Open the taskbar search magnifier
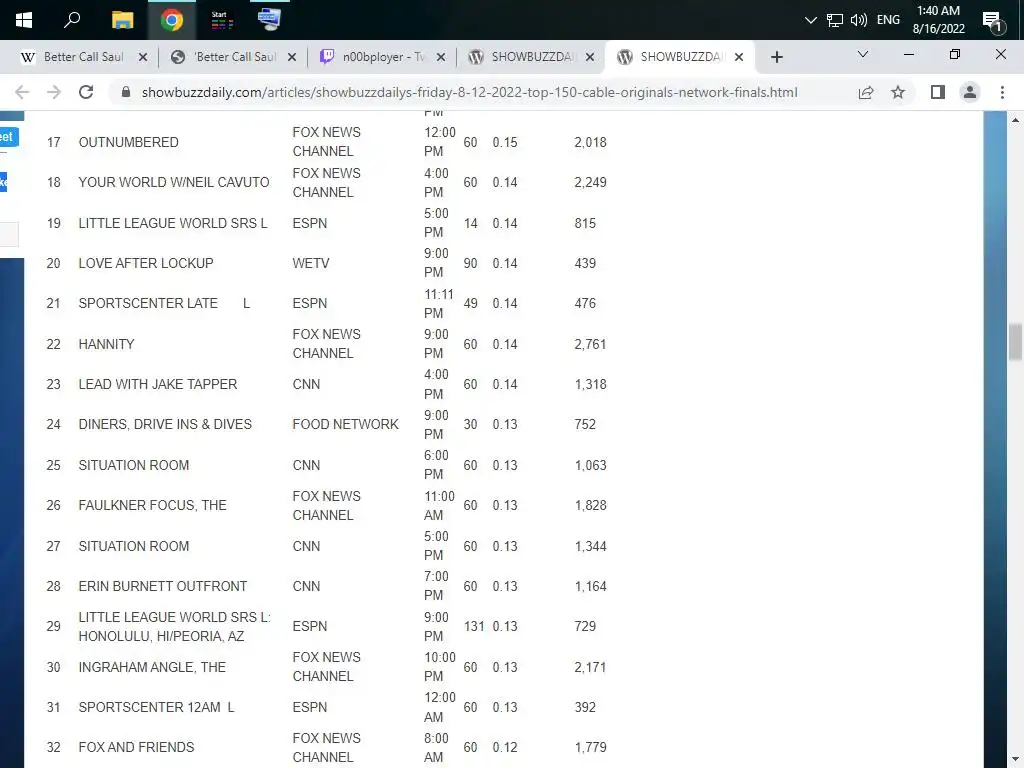The height and width of the screenshot is (768, 1024). (x=72, y=20)
